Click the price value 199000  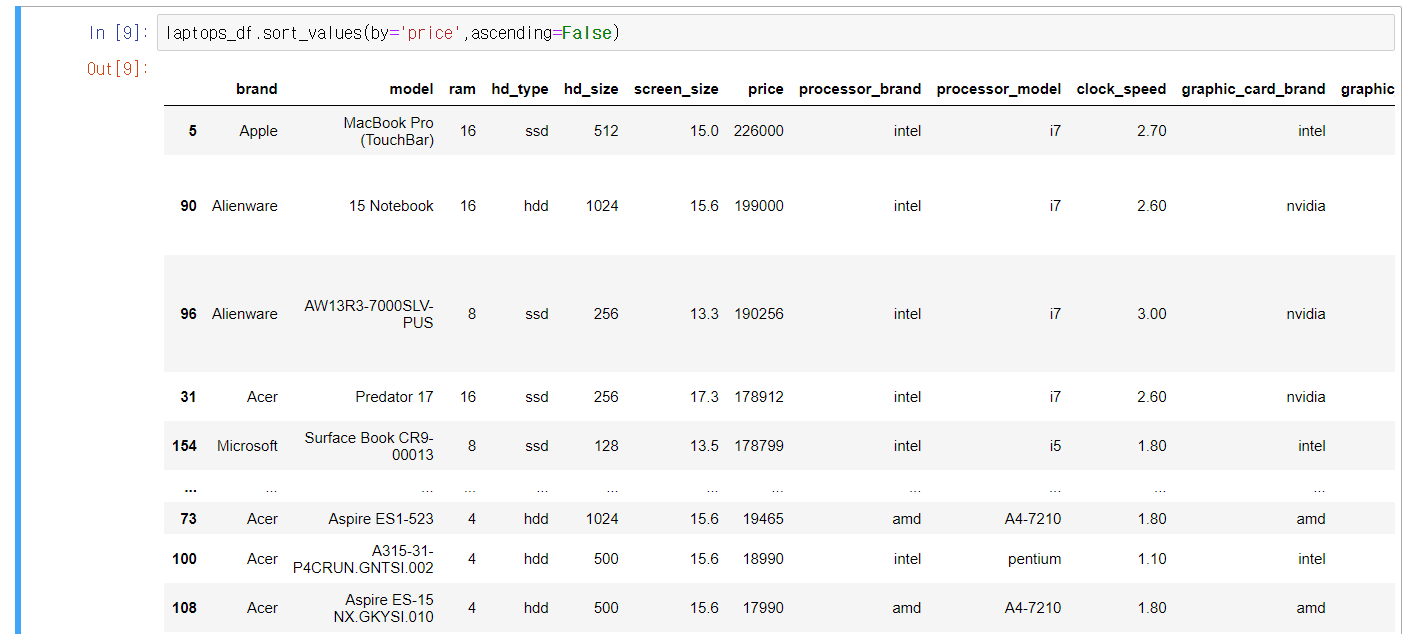tap(759, 206)
